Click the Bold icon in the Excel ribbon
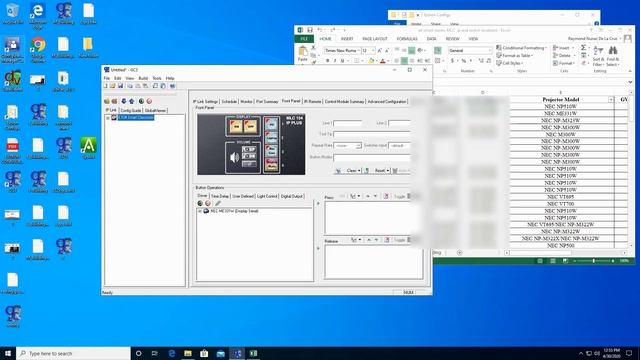This screenshot has height=360, width=640. coord(327,61)
